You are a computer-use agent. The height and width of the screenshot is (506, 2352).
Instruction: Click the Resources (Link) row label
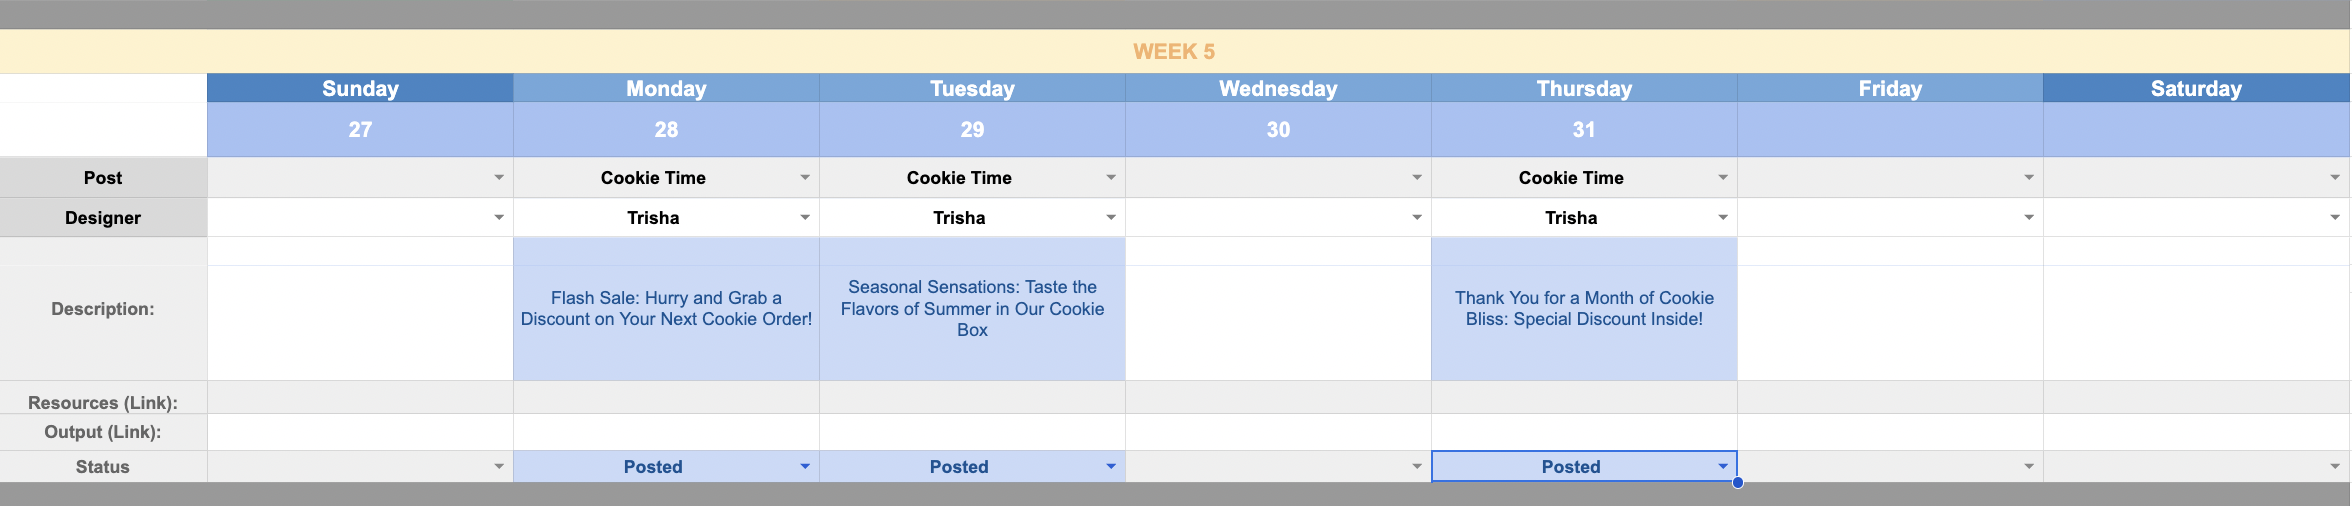coord(103,402)
